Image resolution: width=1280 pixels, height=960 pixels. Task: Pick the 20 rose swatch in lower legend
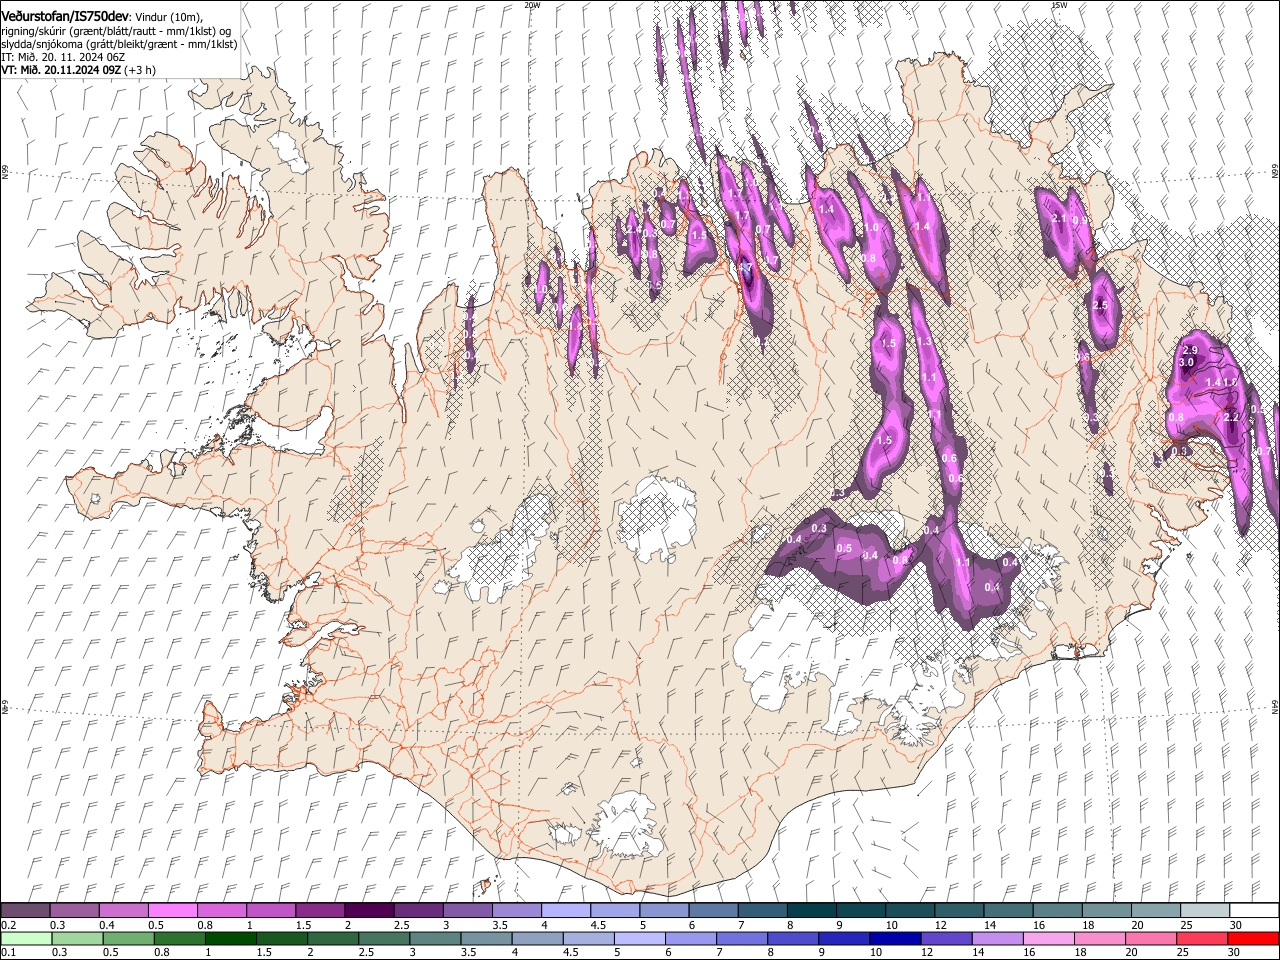pos(1152,937)
